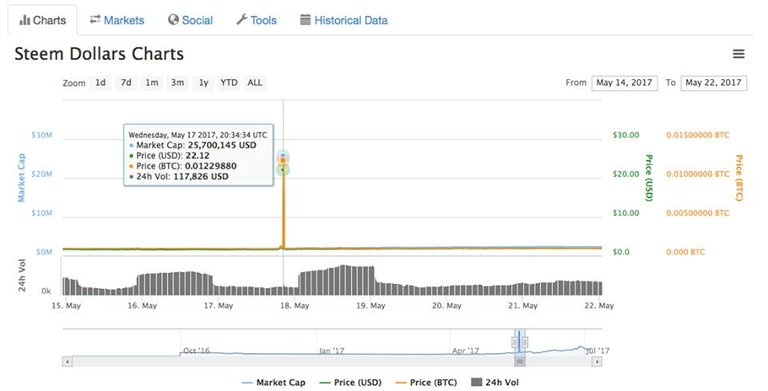
Task: Click the navigator scroll-right arrow
Action: [x=597, y=362]
